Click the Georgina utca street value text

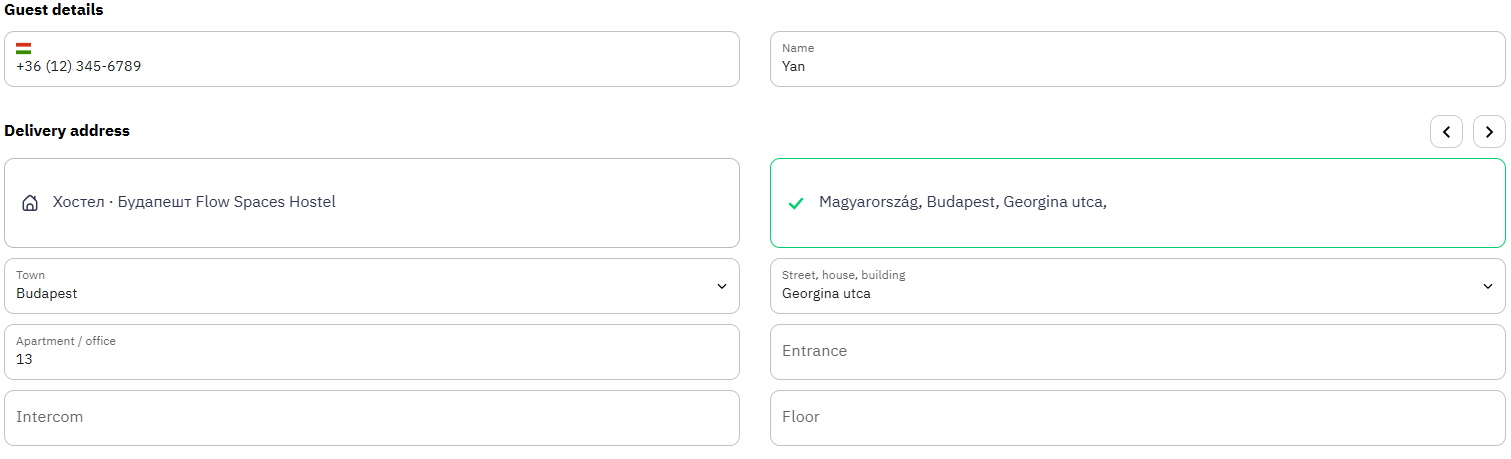tap(826, 294)
